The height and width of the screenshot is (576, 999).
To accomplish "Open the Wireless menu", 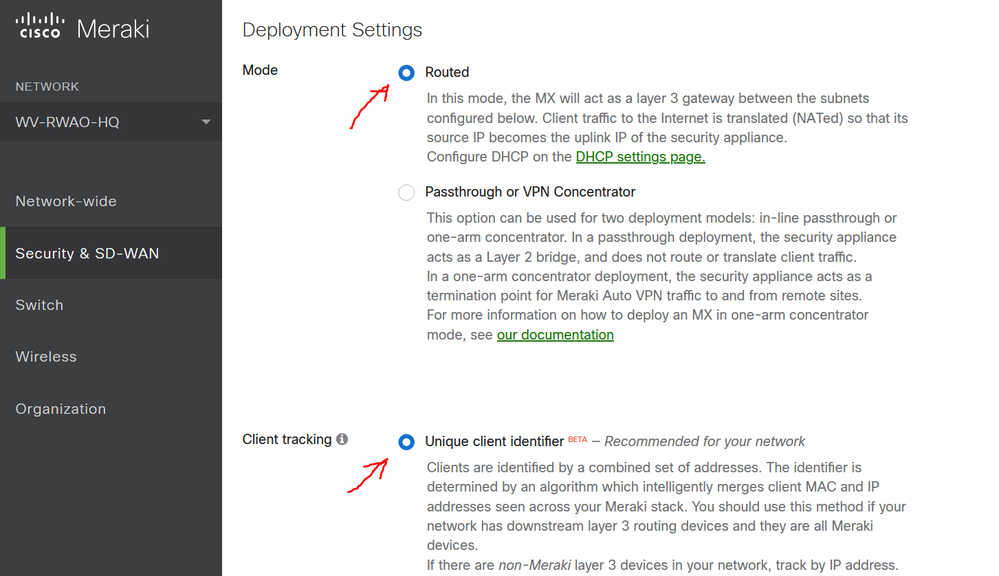I will [x=111, y=357].
